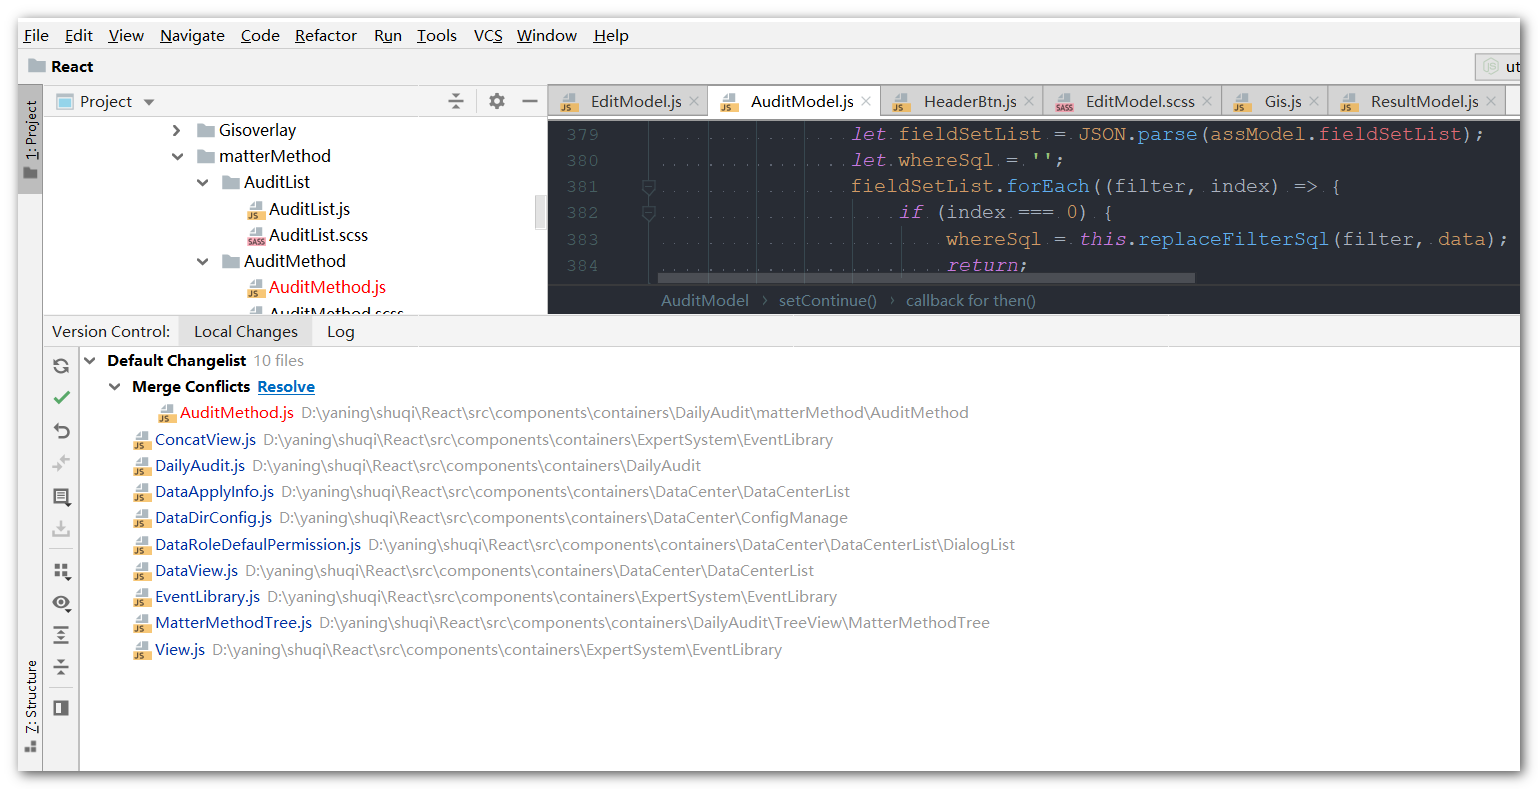Select the Local Changes tab
1538x789 pixels.
point(246,332)
